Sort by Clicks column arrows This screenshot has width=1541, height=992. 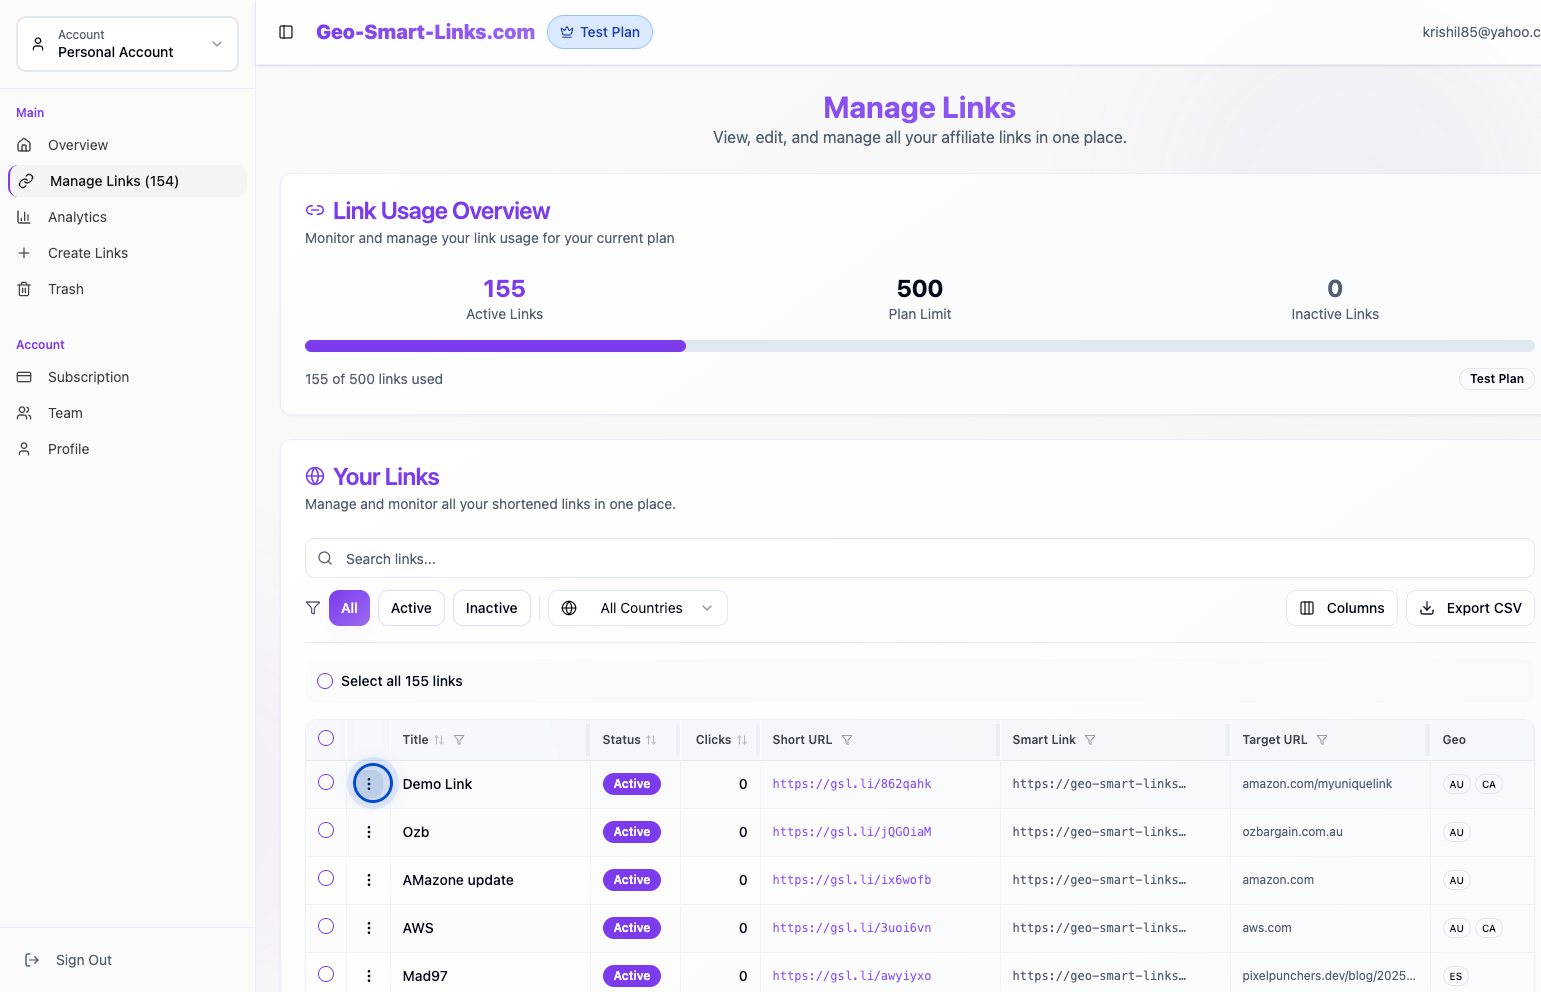(x=742, y=740)
